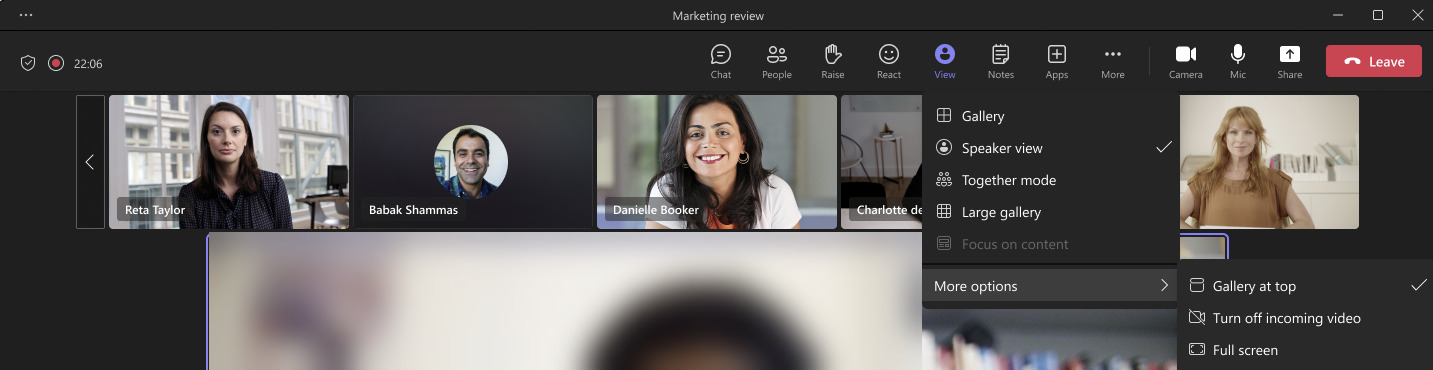Minimize the meeting window

click(1339, 15)
